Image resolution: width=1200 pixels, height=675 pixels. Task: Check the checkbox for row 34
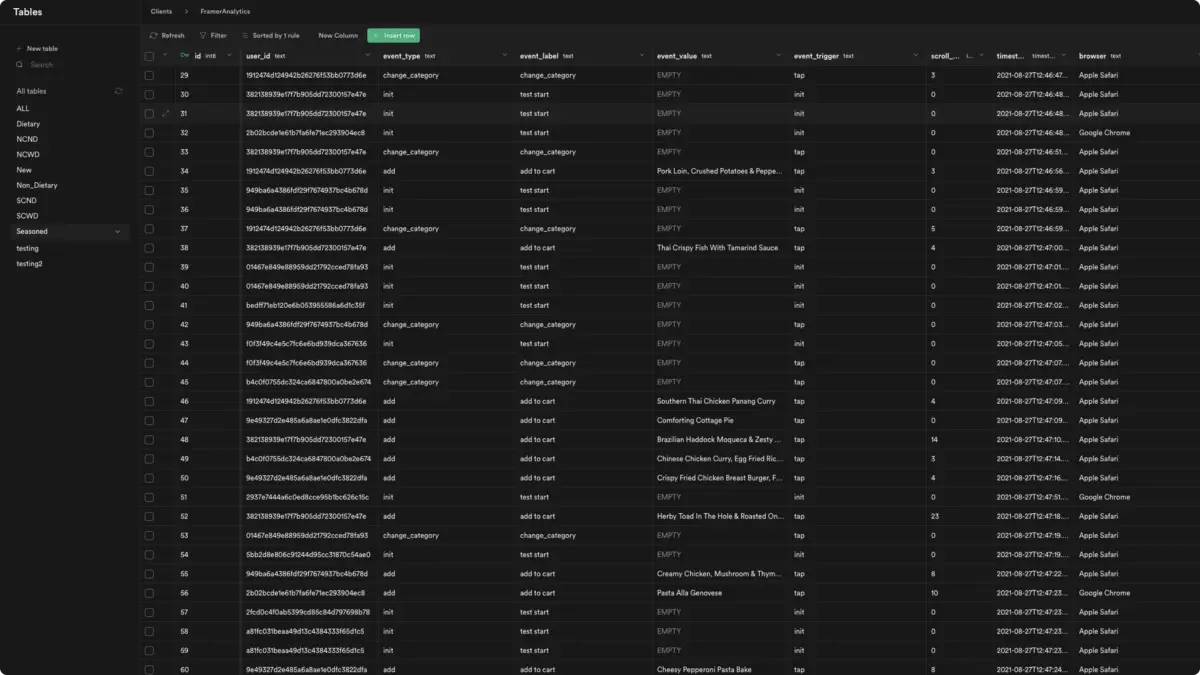[x=149, y=171]
